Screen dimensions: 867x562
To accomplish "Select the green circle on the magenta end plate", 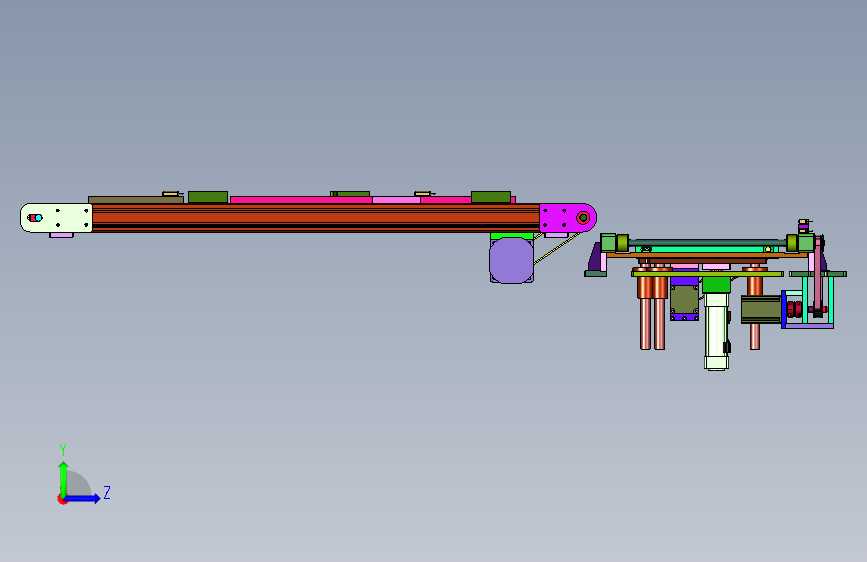I will 583,218.
